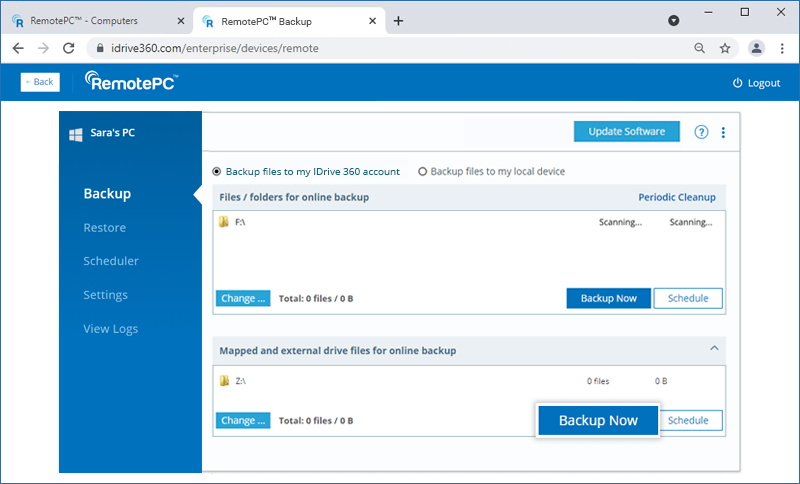Select Backup files to my IDrive 360 account
Viewport: 800px width, 484px height.
tap(219, 171)
